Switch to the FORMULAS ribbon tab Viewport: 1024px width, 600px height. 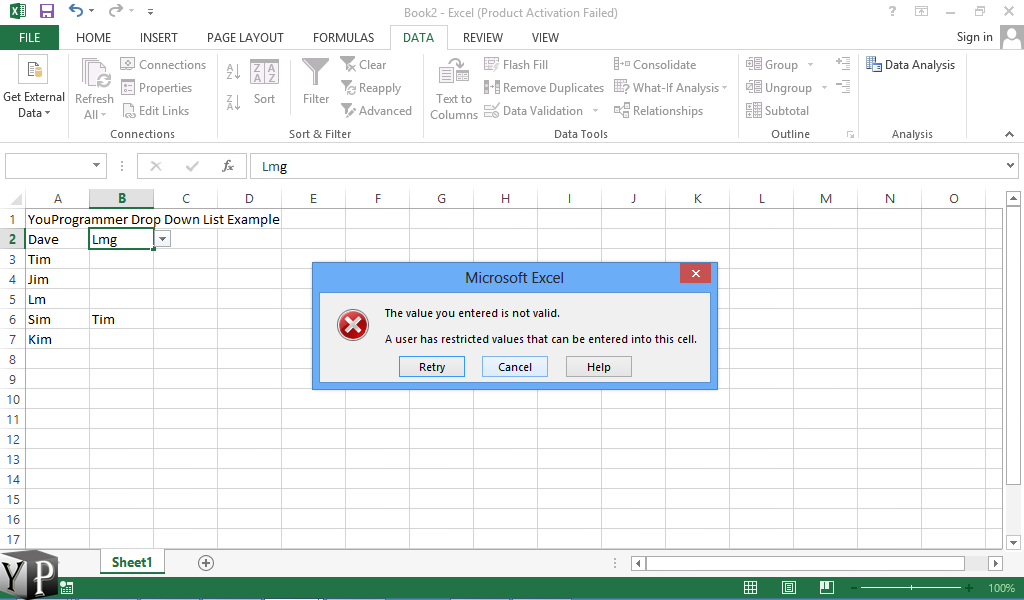pyautogui.click(x=343, y=37)
